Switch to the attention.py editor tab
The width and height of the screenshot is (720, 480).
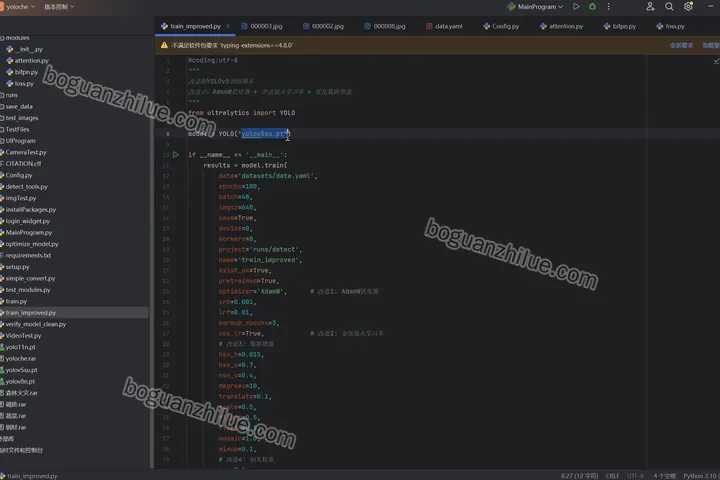tap(562, 26)
